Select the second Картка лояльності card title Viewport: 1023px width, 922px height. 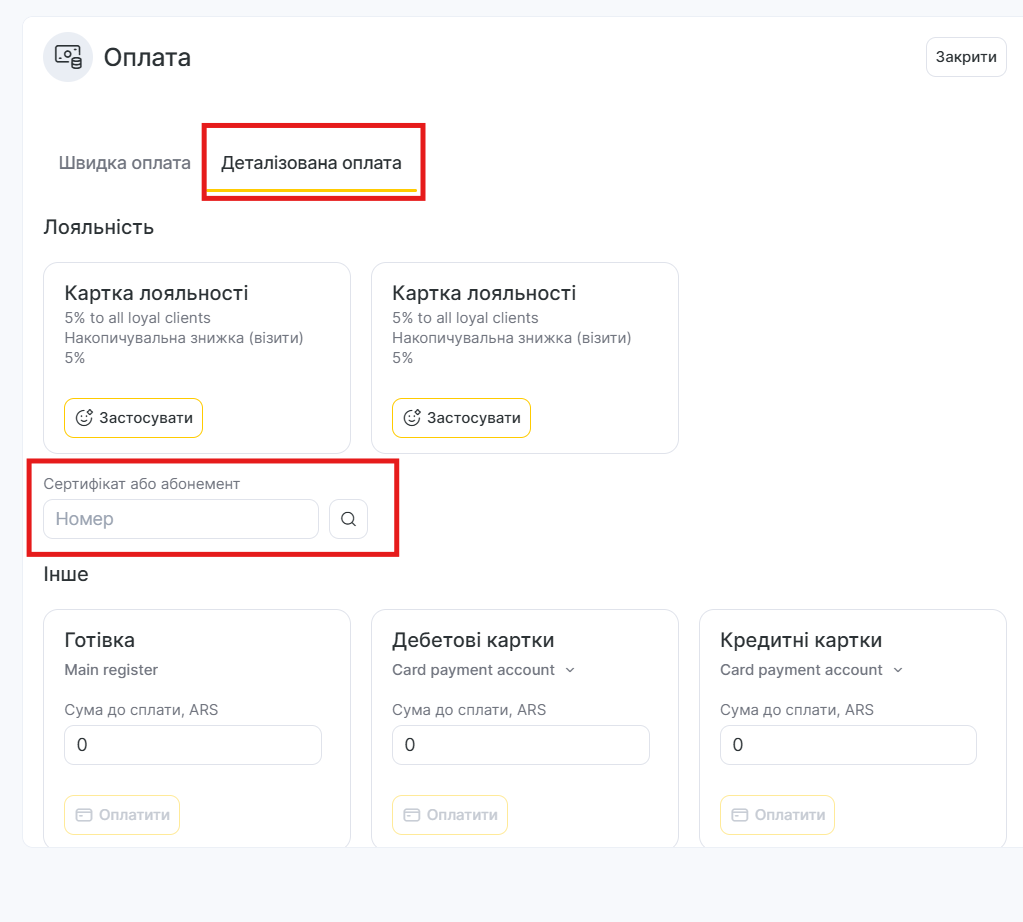coord(484,293)
